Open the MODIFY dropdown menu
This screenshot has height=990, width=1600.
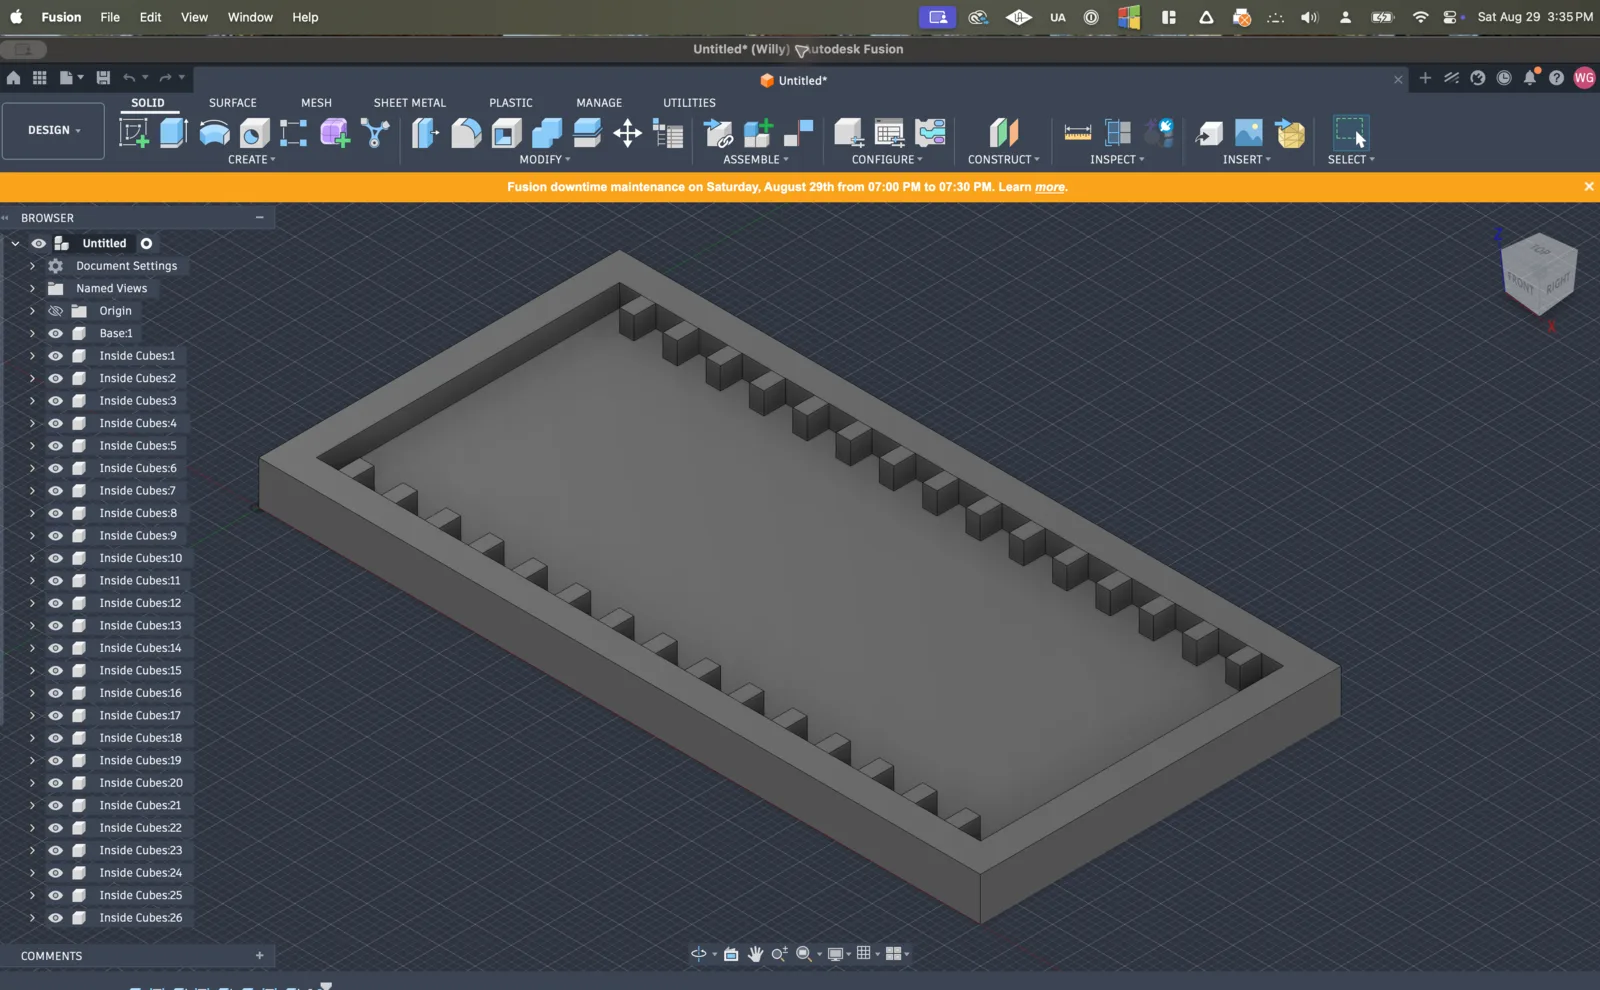tap(545, 160)
